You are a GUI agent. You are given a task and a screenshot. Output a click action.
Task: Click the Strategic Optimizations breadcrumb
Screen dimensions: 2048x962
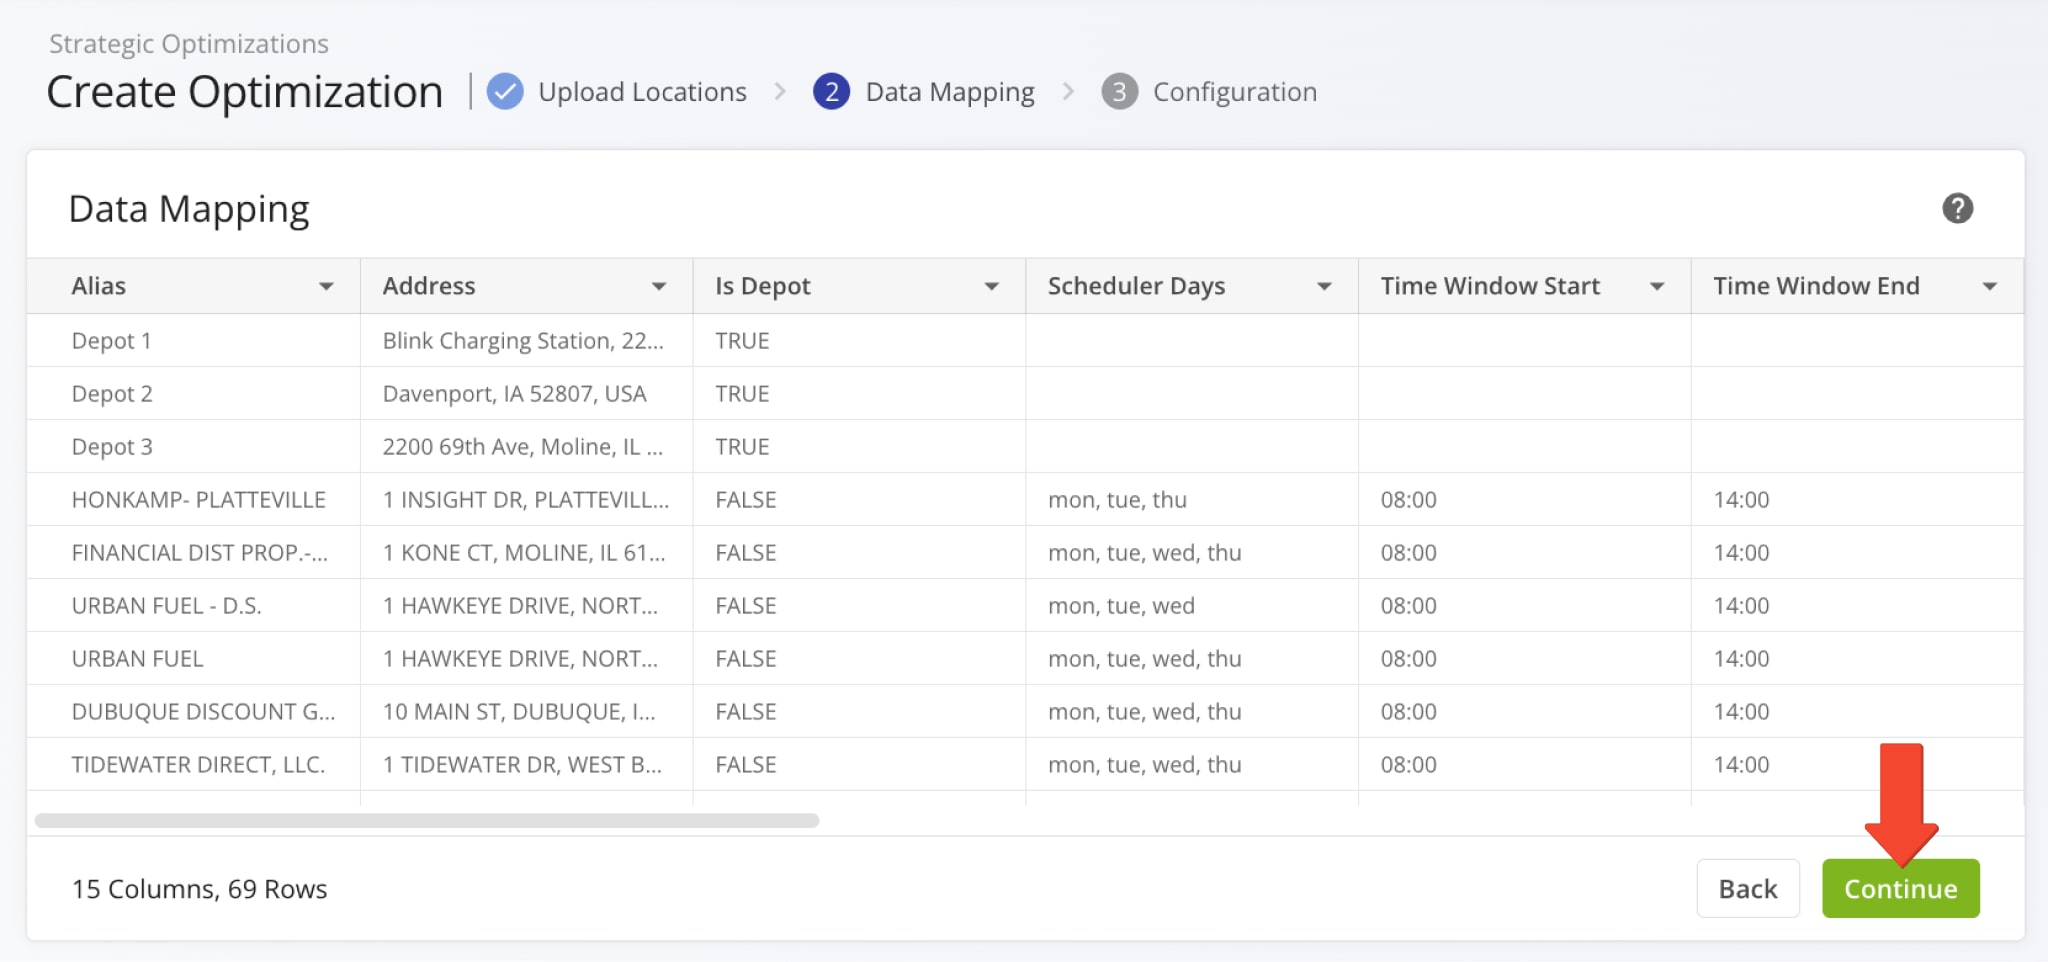tap(189, 44)
